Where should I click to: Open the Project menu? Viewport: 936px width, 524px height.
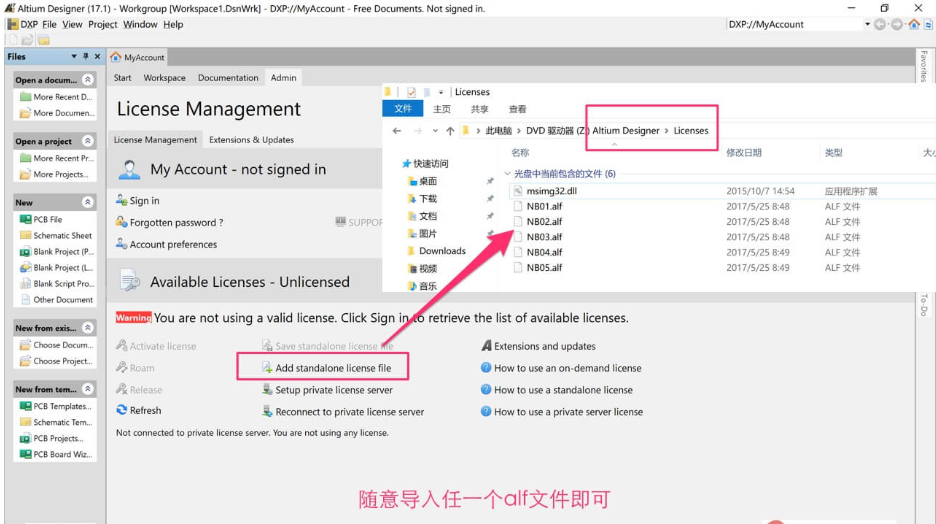pos(103,24)
